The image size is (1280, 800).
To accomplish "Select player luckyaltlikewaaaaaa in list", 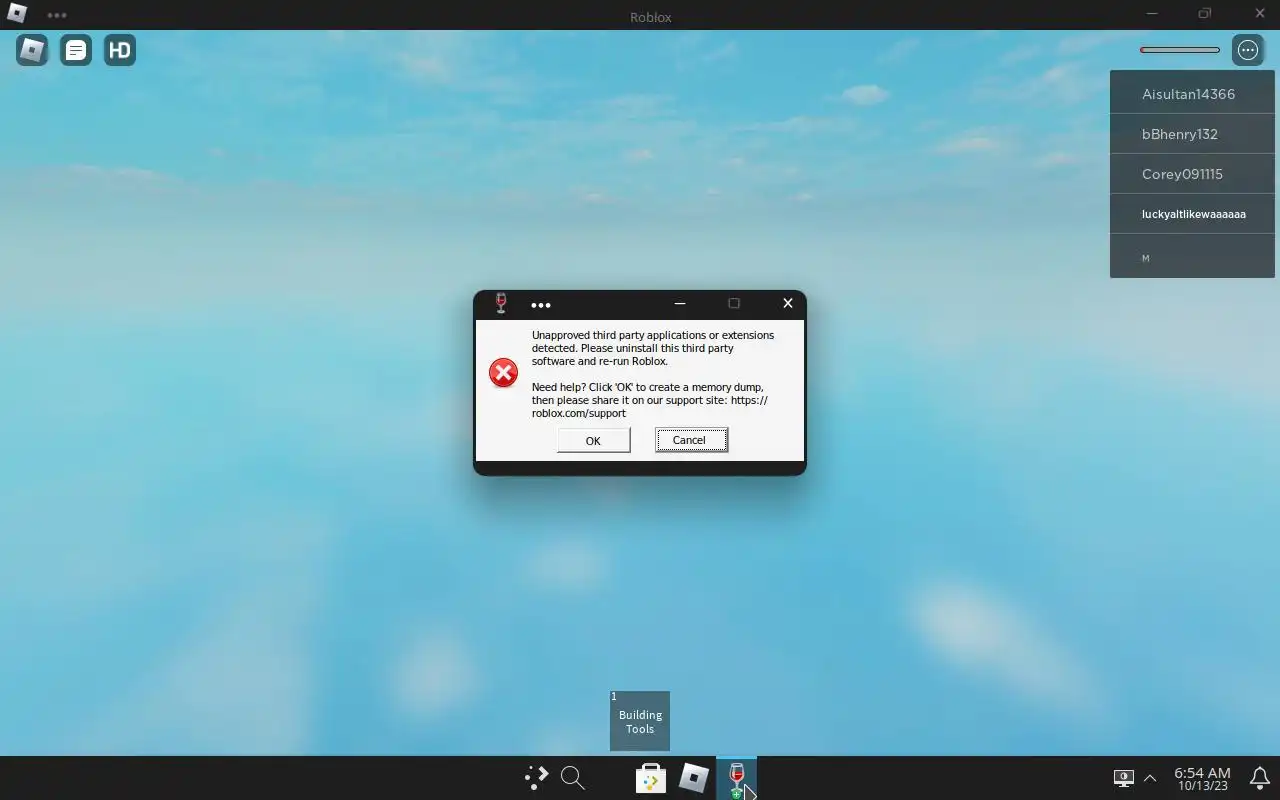I will 1192,214.
